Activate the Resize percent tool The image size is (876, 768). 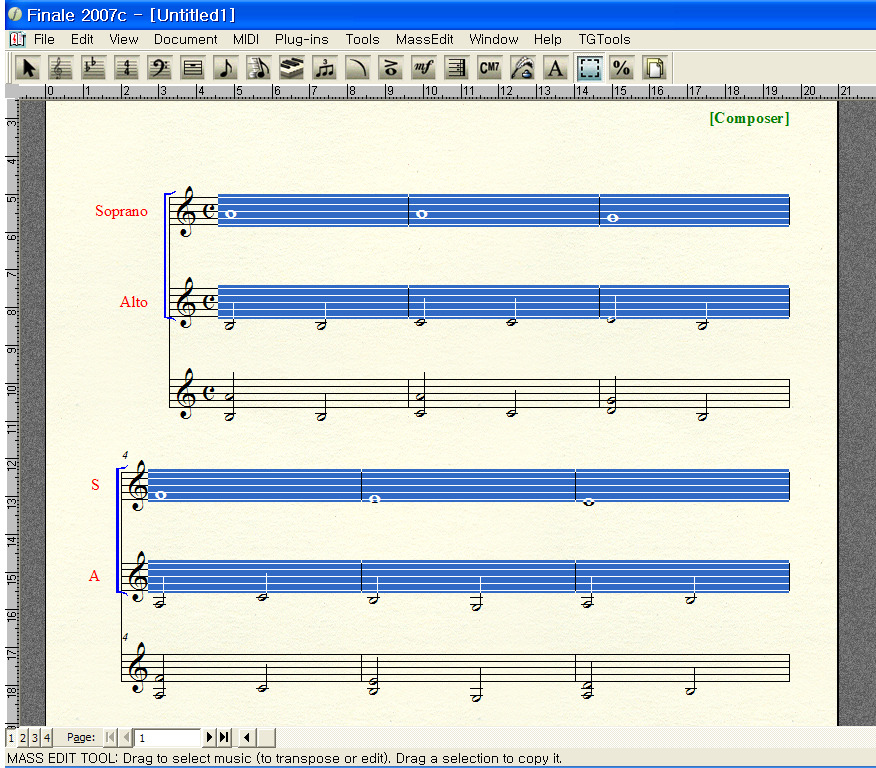[621, 68]
